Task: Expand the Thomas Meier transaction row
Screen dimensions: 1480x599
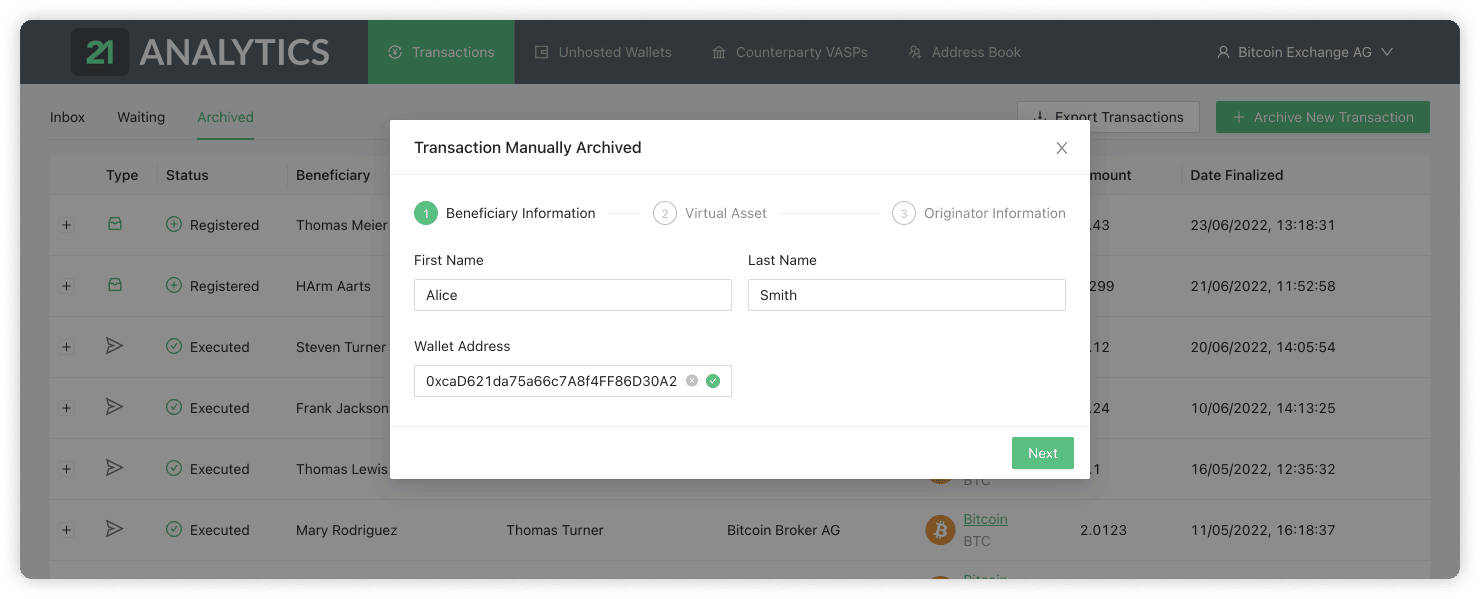Action: (67, 225)
